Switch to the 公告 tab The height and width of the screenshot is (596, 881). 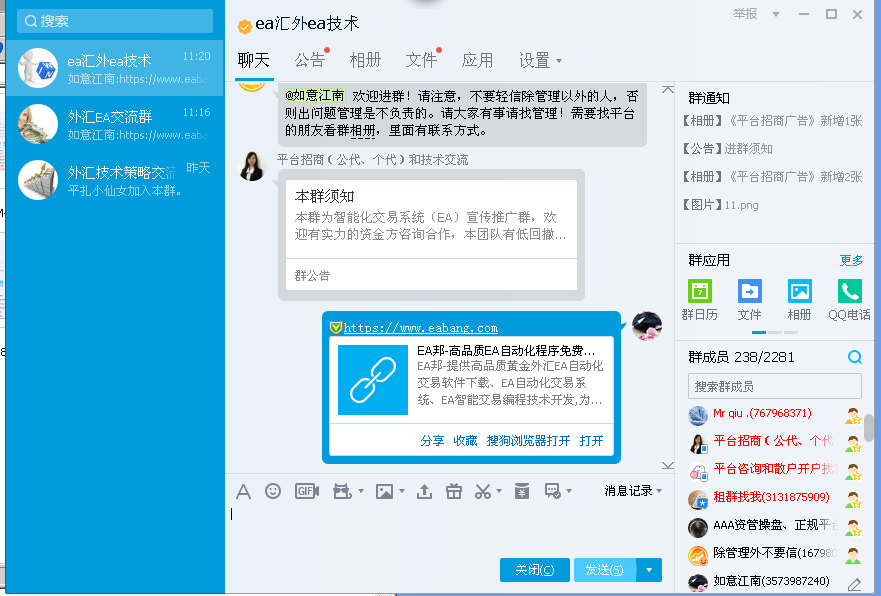click(x=310, y=60)
